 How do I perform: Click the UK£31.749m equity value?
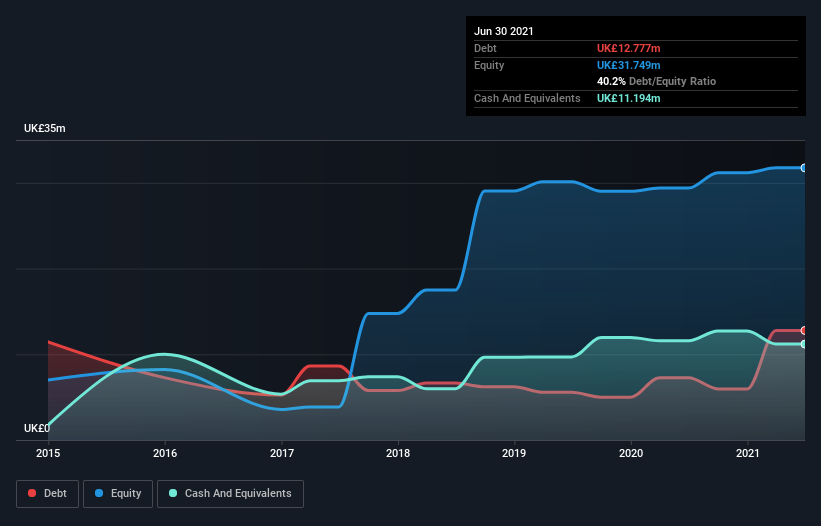pos(628,65)
